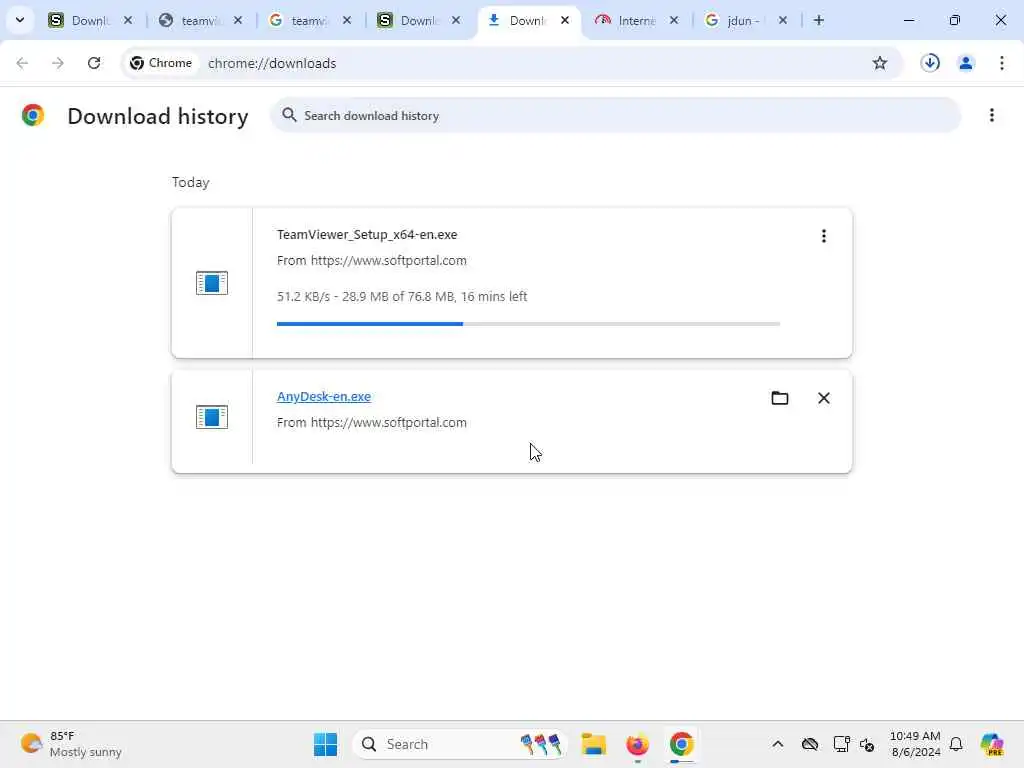Image resolution: width=1024 pixels, height=768 pixels.
Task: Click the TeamViewer file type icon
Action: pos(212,283)
